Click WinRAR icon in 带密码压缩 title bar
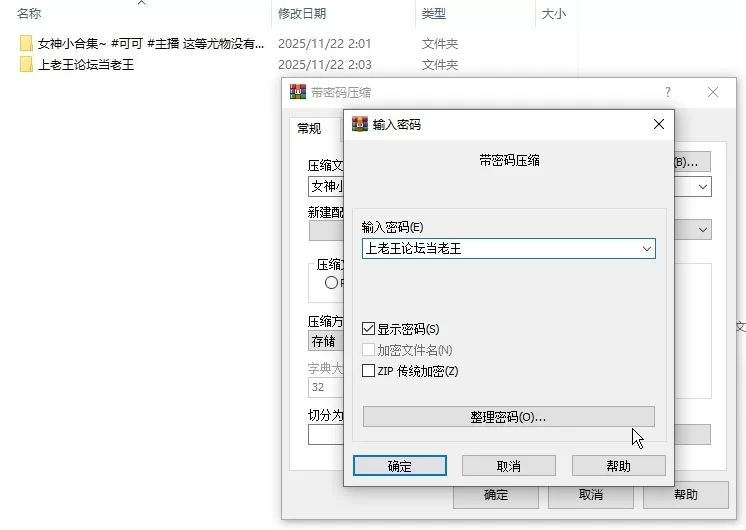 (298, 92)
